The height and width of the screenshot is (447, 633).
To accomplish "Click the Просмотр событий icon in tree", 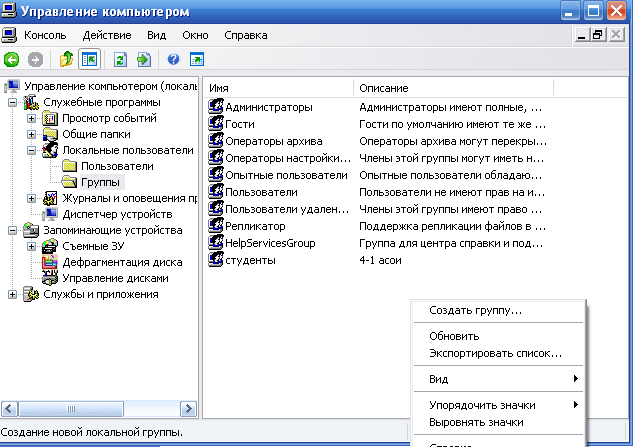I will (50, 118).
